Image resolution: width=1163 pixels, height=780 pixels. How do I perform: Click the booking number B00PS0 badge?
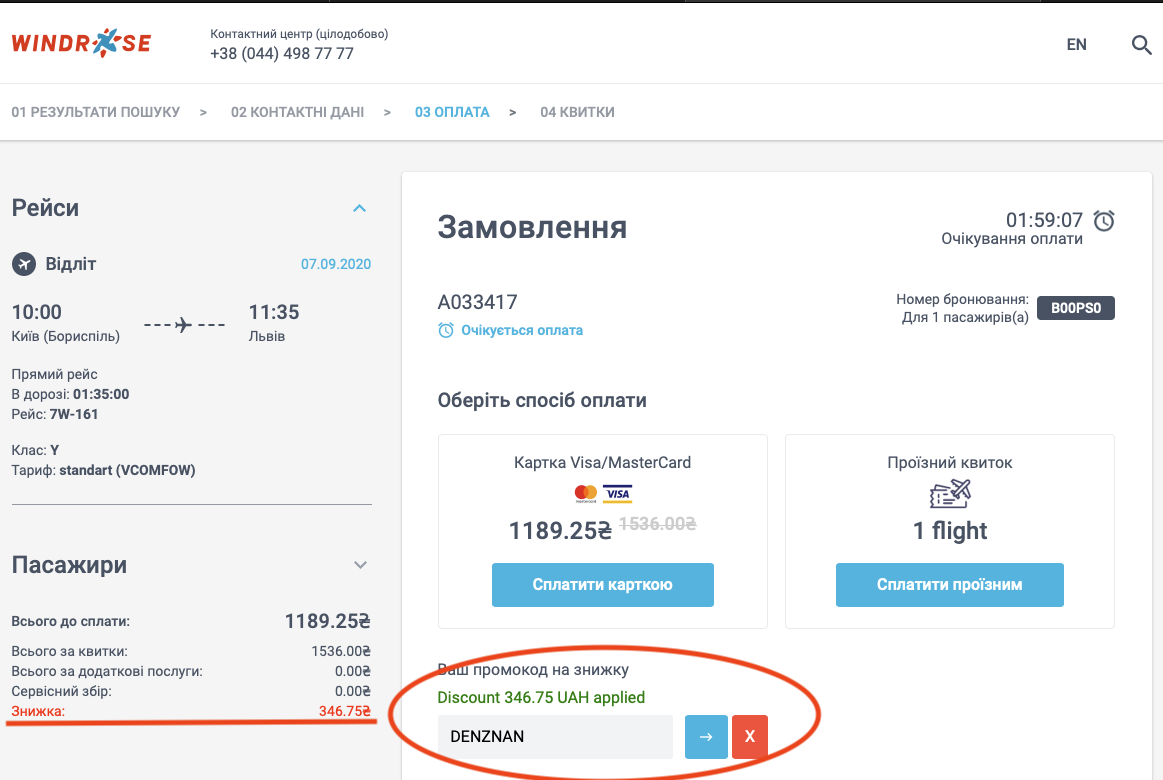click(x=1075, y=308)
